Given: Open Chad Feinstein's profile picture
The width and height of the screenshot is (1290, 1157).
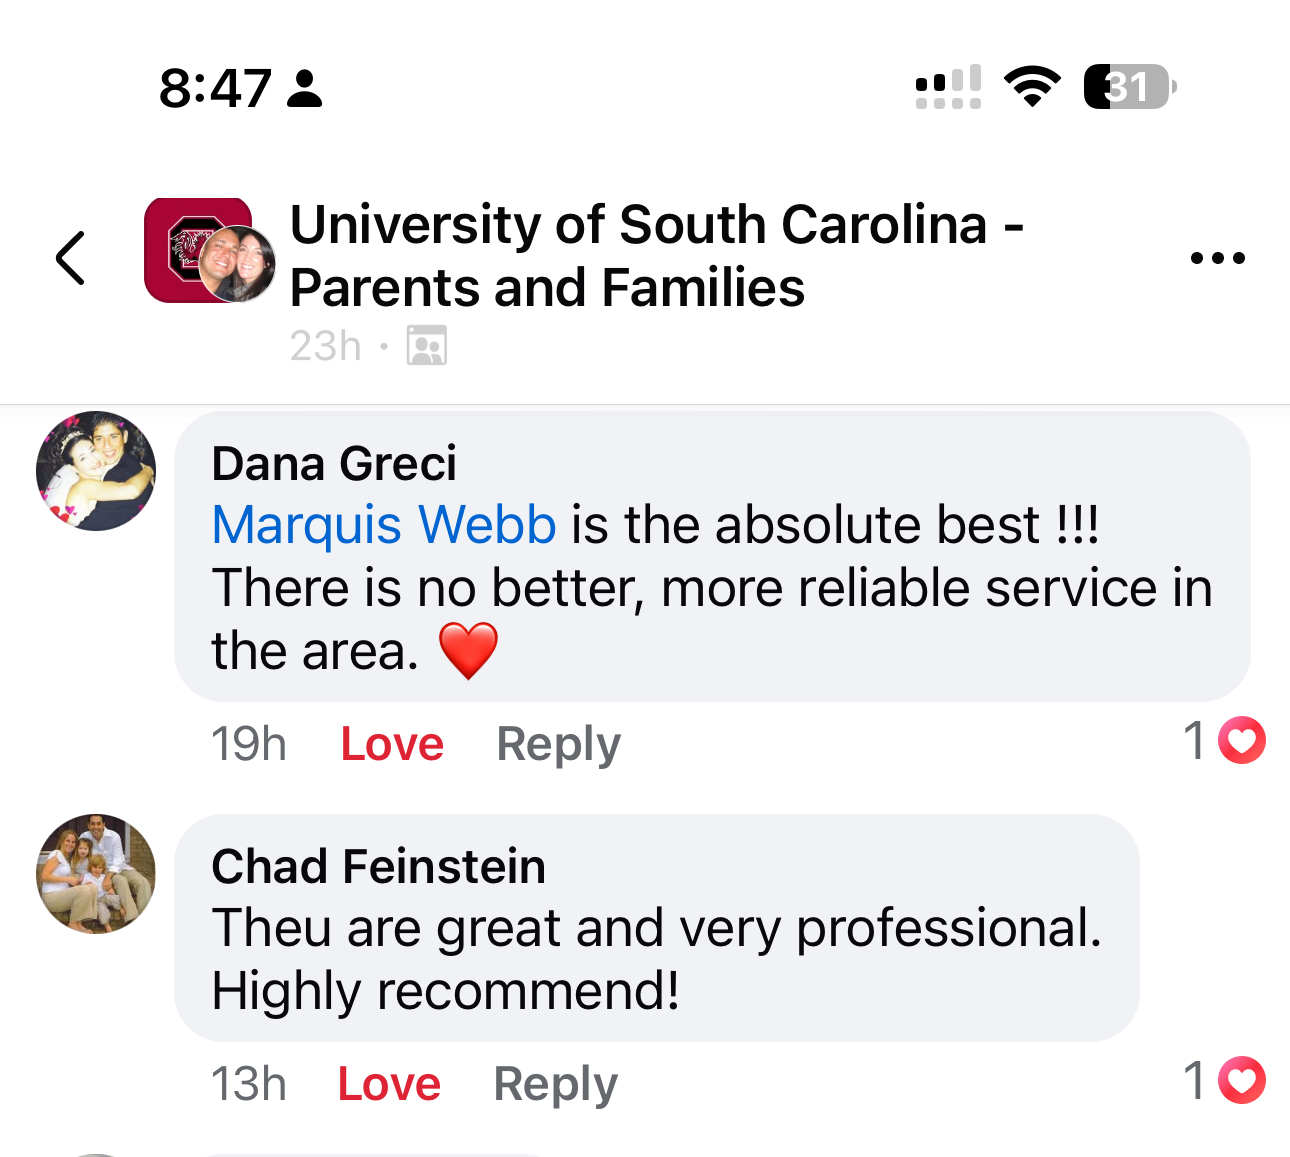Looking at the screenshot, I should (x=96, y=874).
